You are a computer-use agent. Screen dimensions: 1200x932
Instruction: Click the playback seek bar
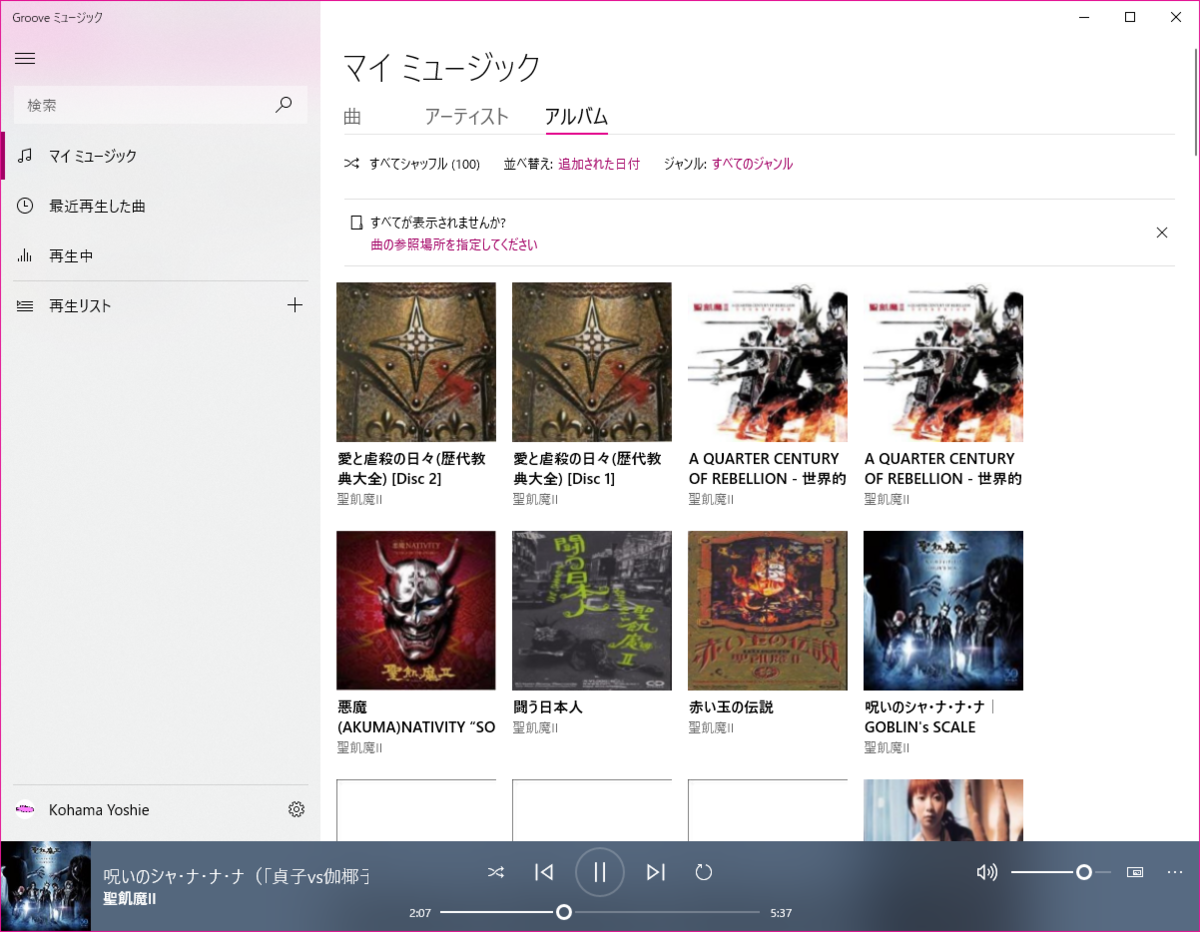click(x=600, y=912)
